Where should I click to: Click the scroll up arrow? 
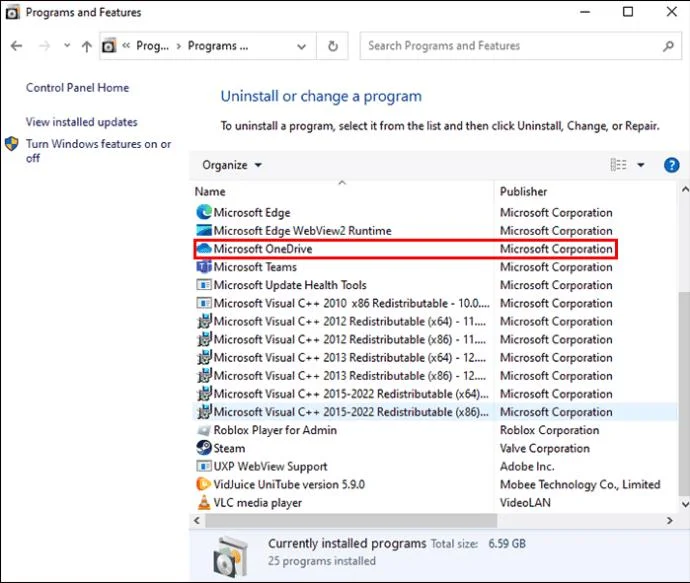(x=685, y=190)
